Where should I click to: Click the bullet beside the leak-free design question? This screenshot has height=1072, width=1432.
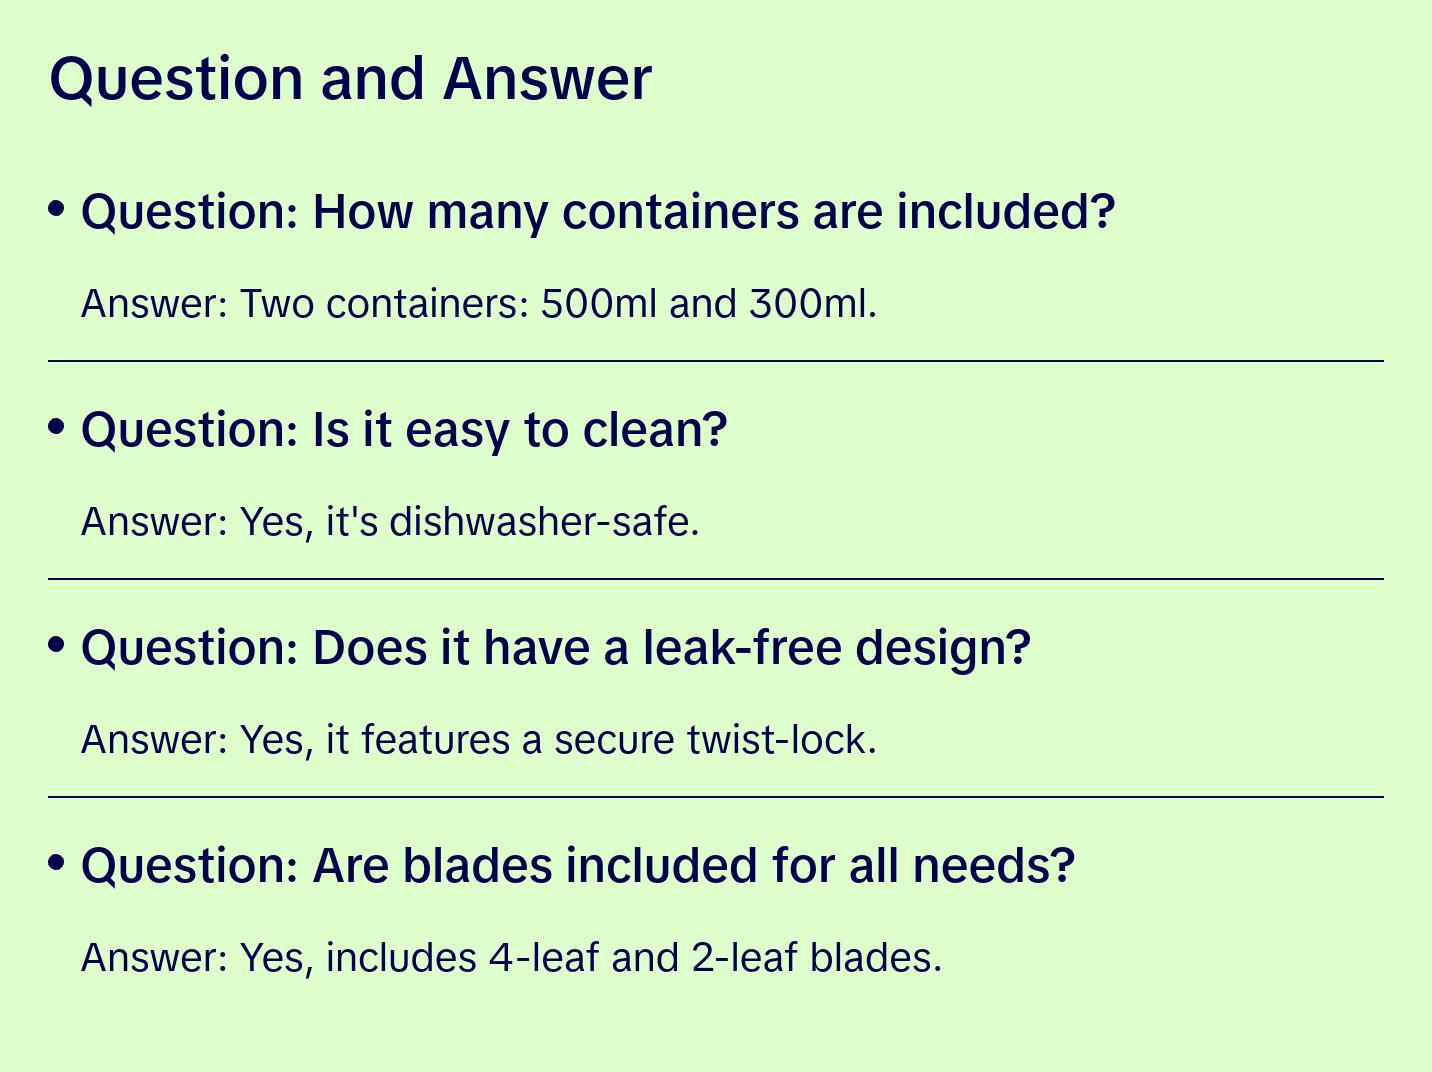click(57, 644)
